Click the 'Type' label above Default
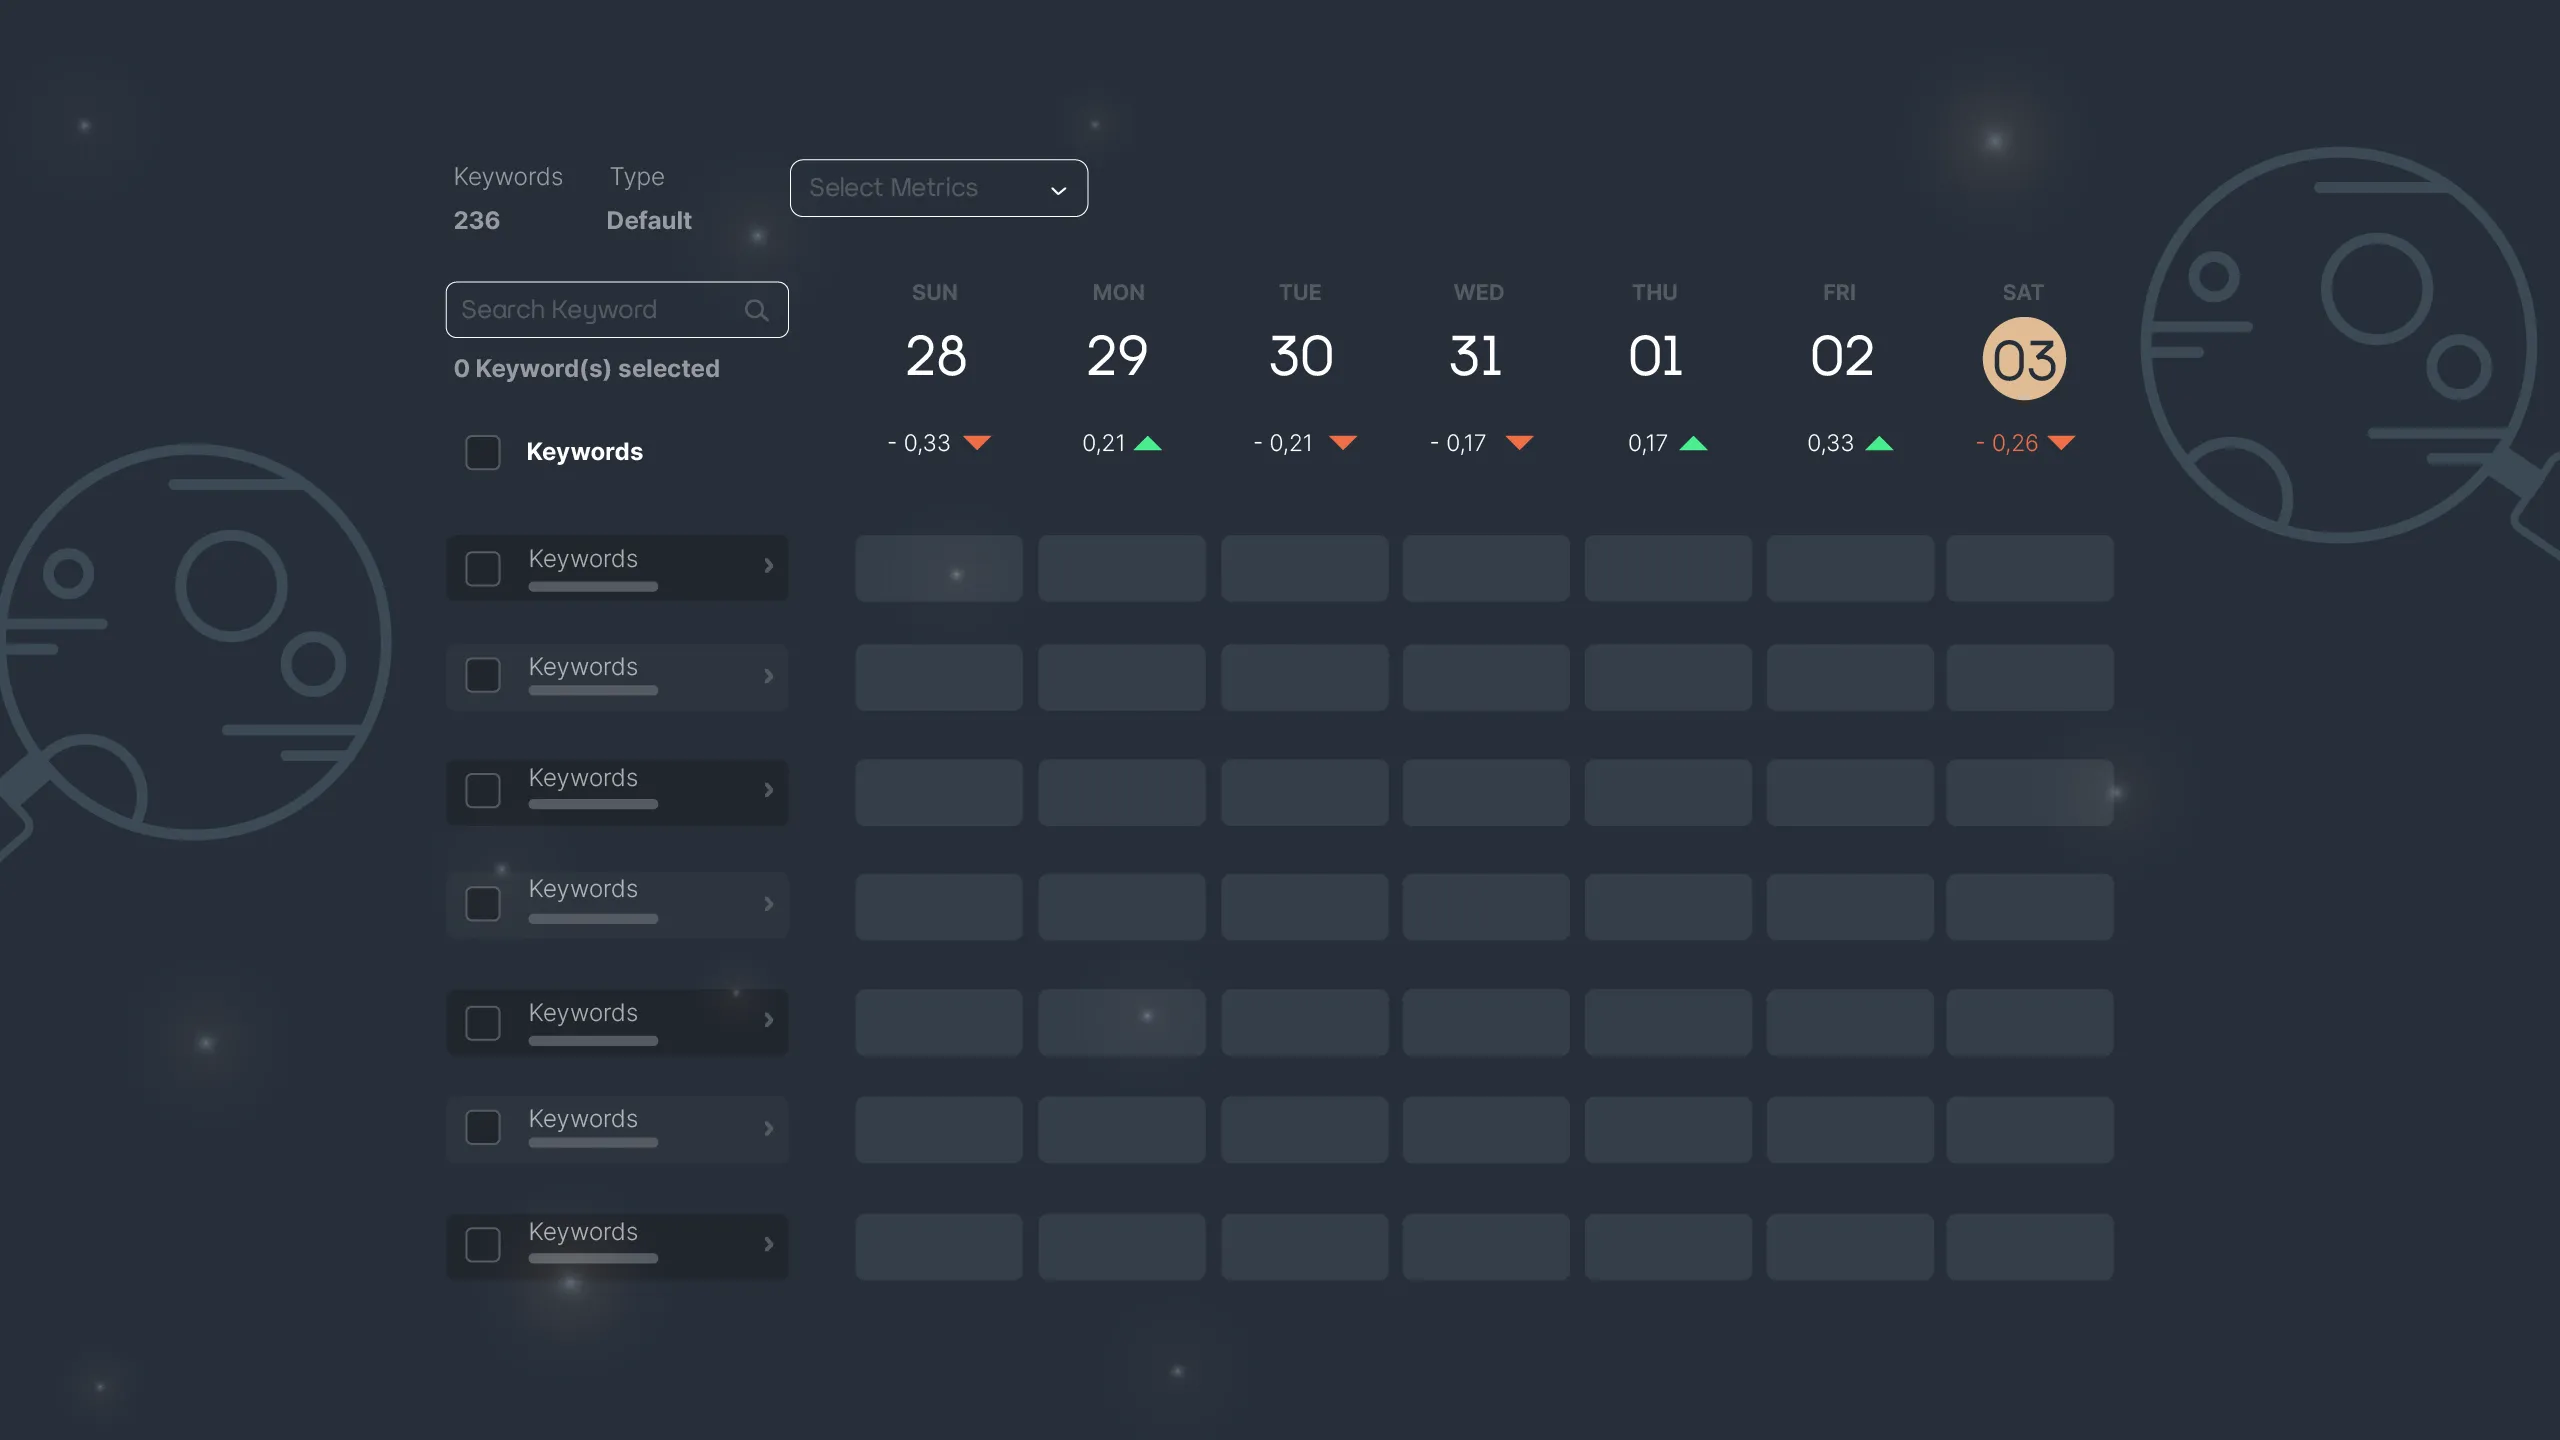The image size is (2560, 1440). [637, 177]
